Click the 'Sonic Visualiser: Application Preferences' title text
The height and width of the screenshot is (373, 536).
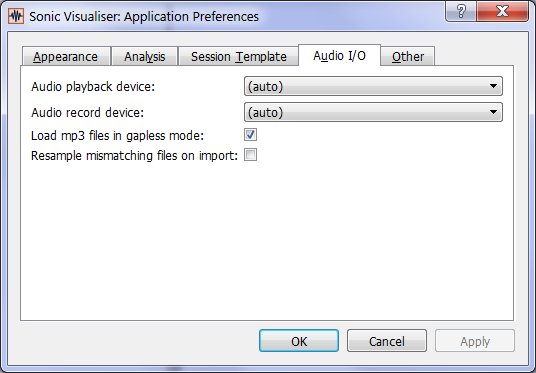pyautogui.click(x=144, y=16)
